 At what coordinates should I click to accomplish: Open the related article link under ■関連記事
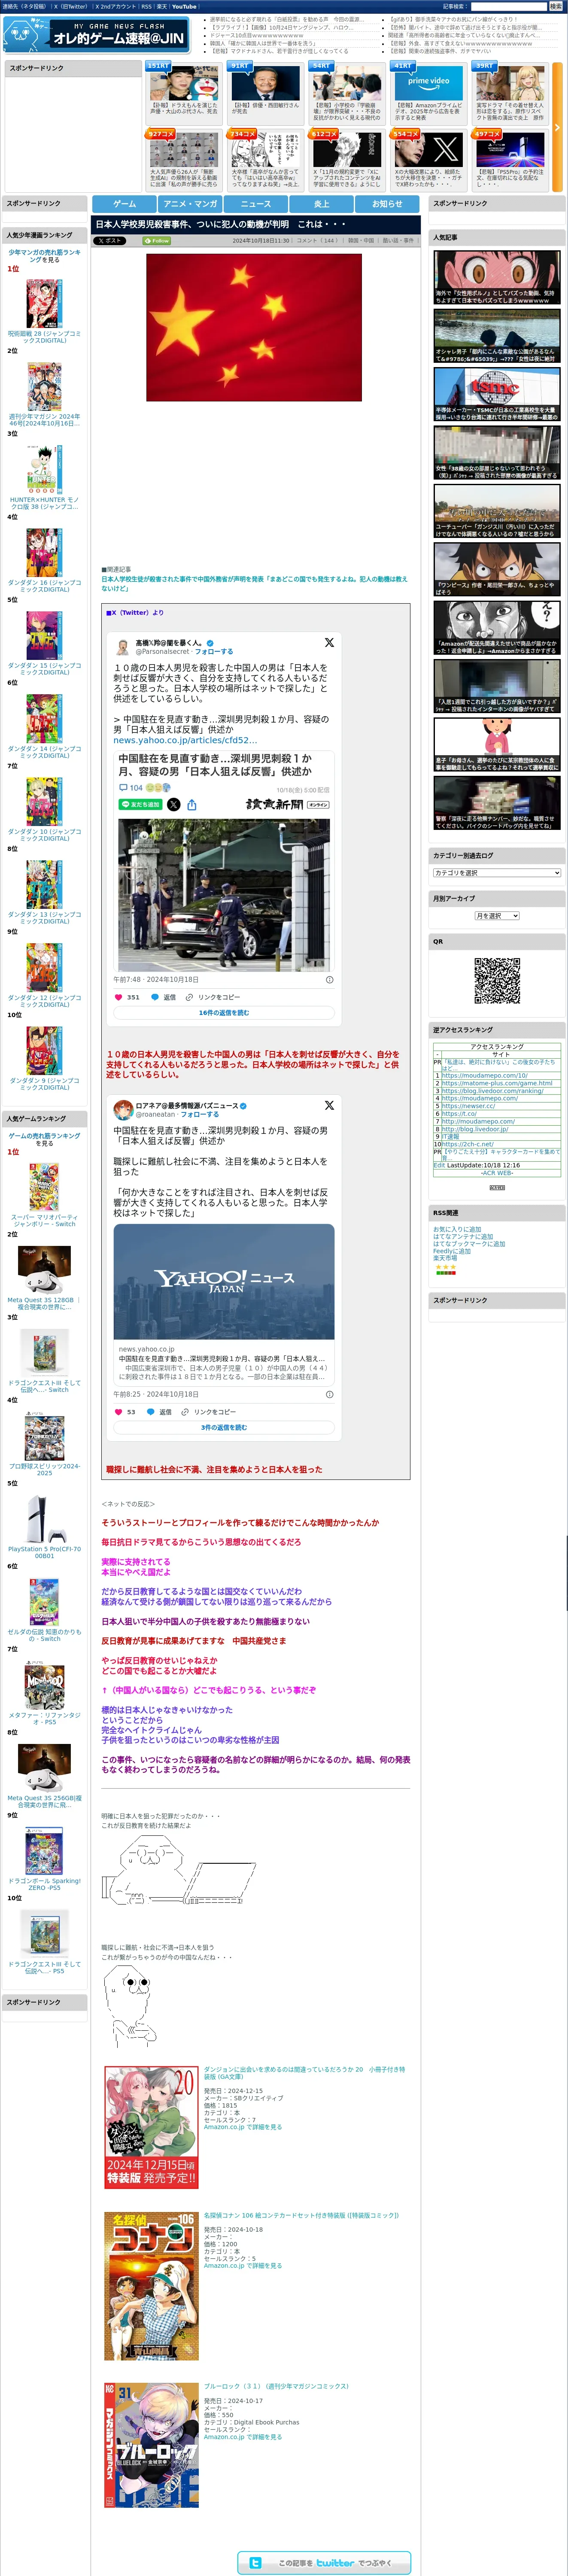[x=254, y=584]
